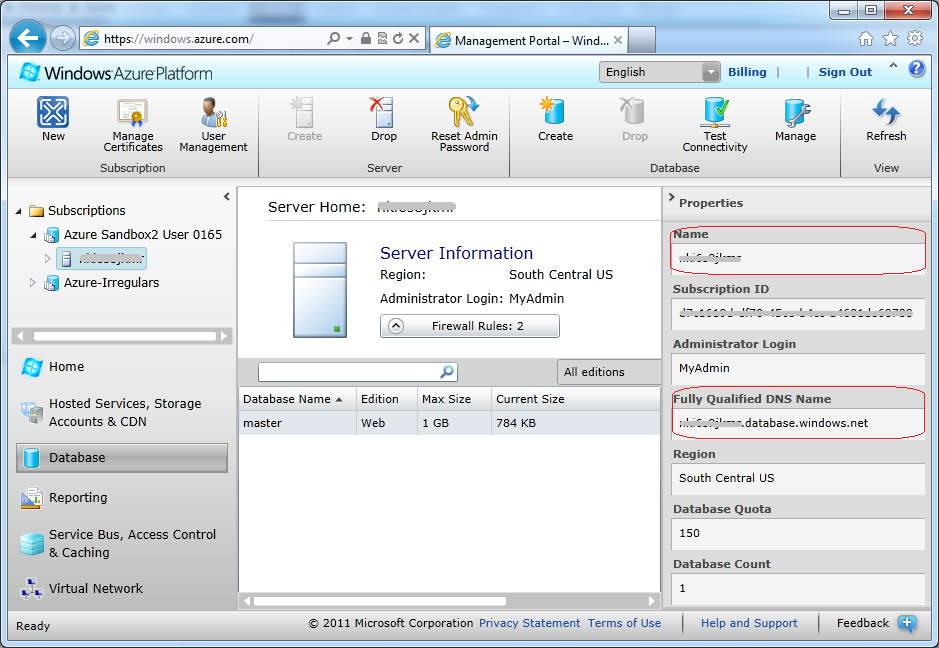Image resolution: width=939 pixels, height=648 pixels.
Task: Click the search magnifier in database filter
Action: (x=447, y=372)
